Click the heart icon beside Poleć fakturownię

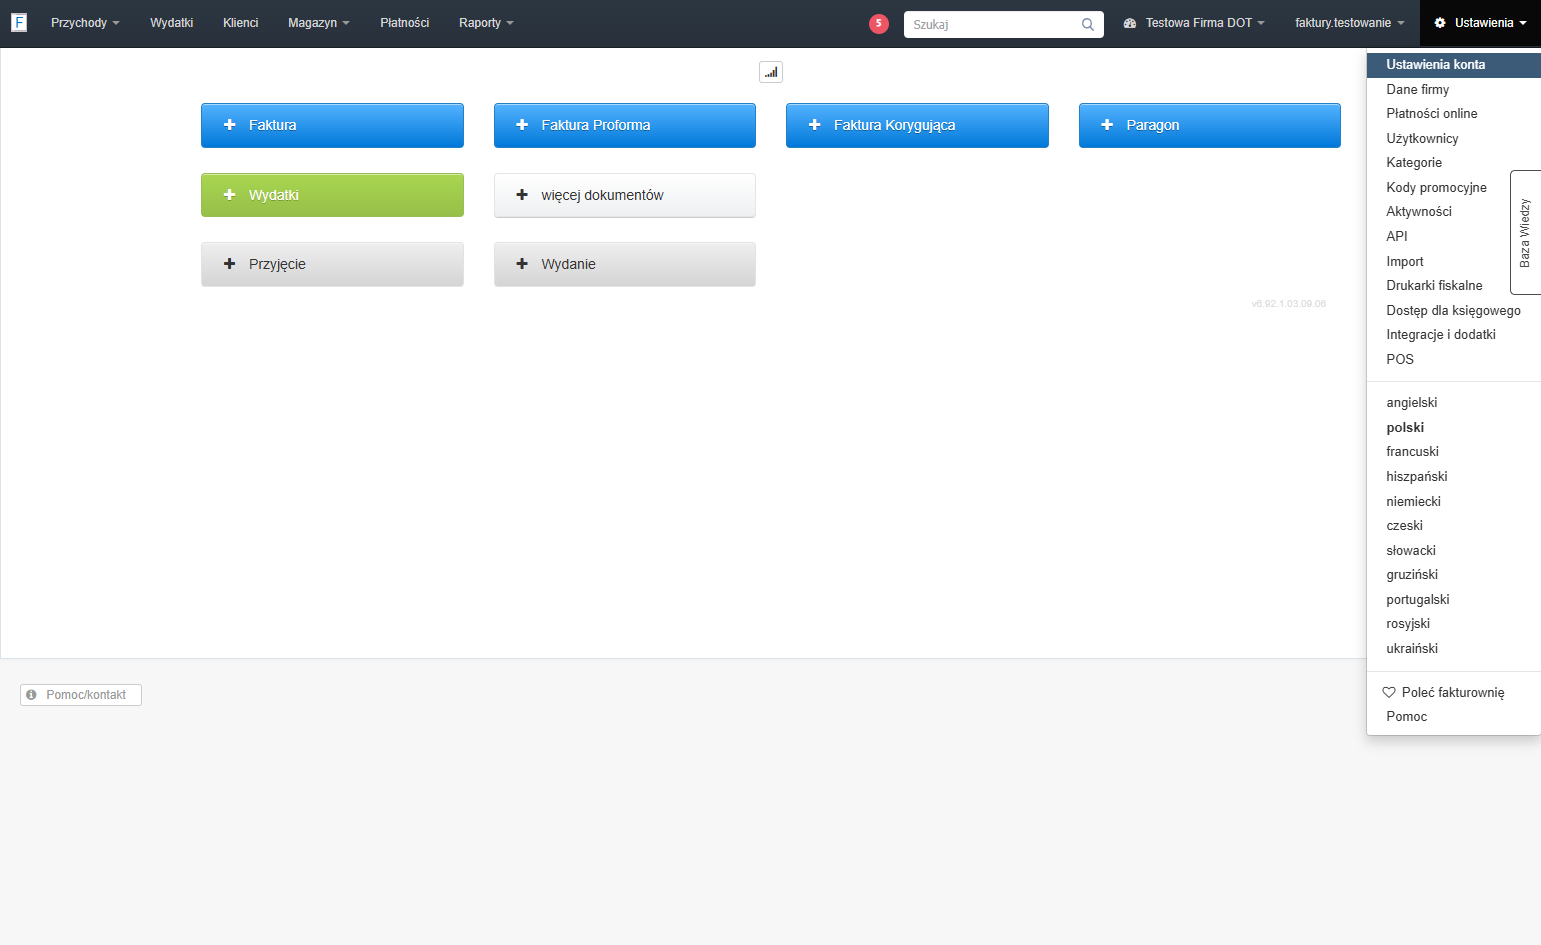coord(1389,692)
